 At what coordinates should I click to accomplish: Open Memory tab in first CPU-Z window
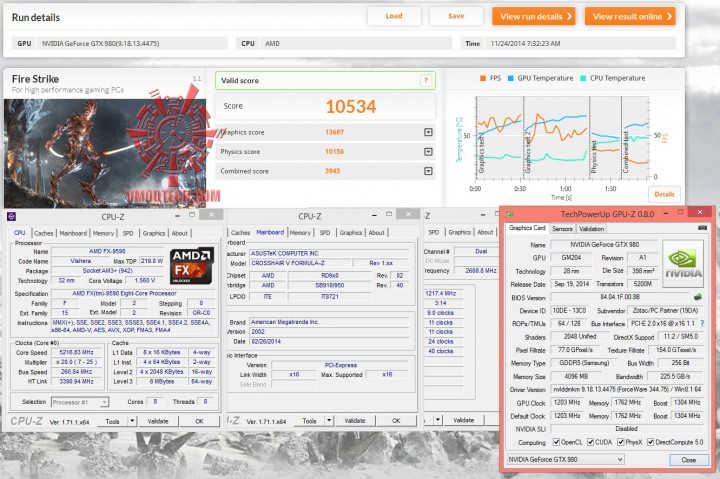[x=103, y=233]
